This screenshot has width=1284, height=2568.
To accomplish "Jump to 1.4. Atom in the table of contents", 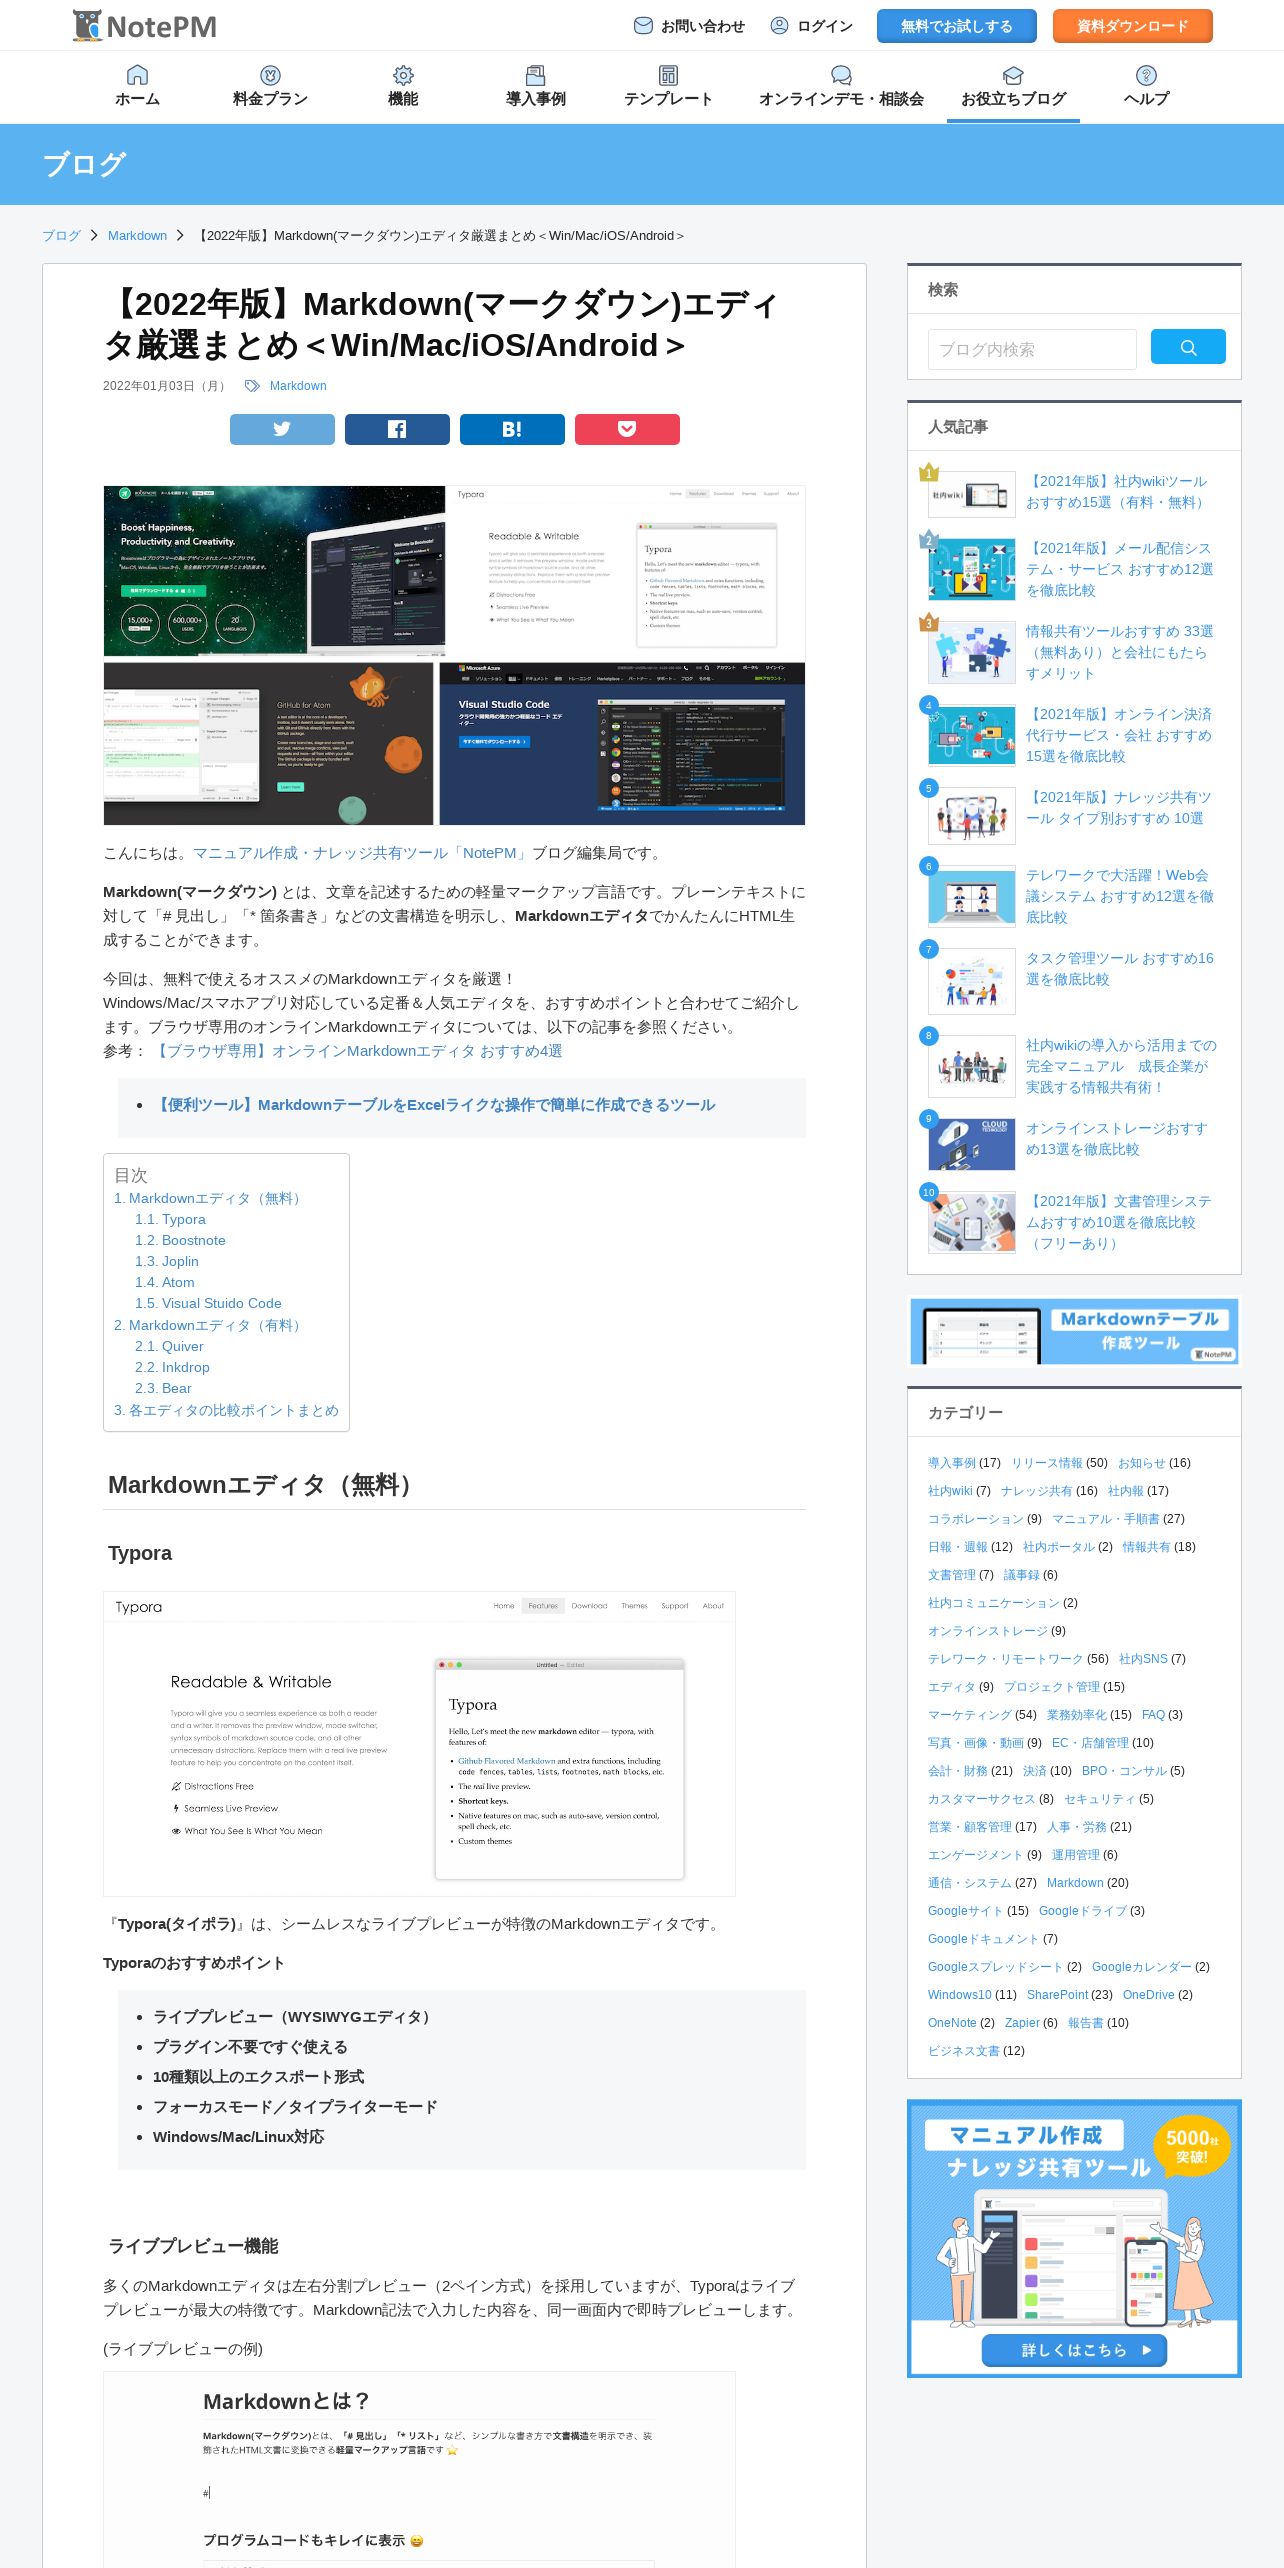I will tap(165, 1282).
